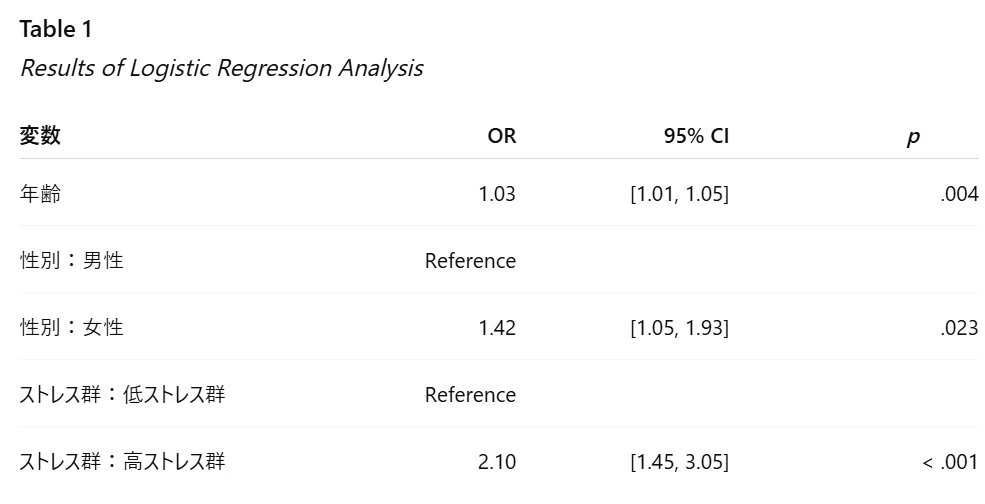
Task: Select the 性別：男性 row label
Action: coord(72,260)
